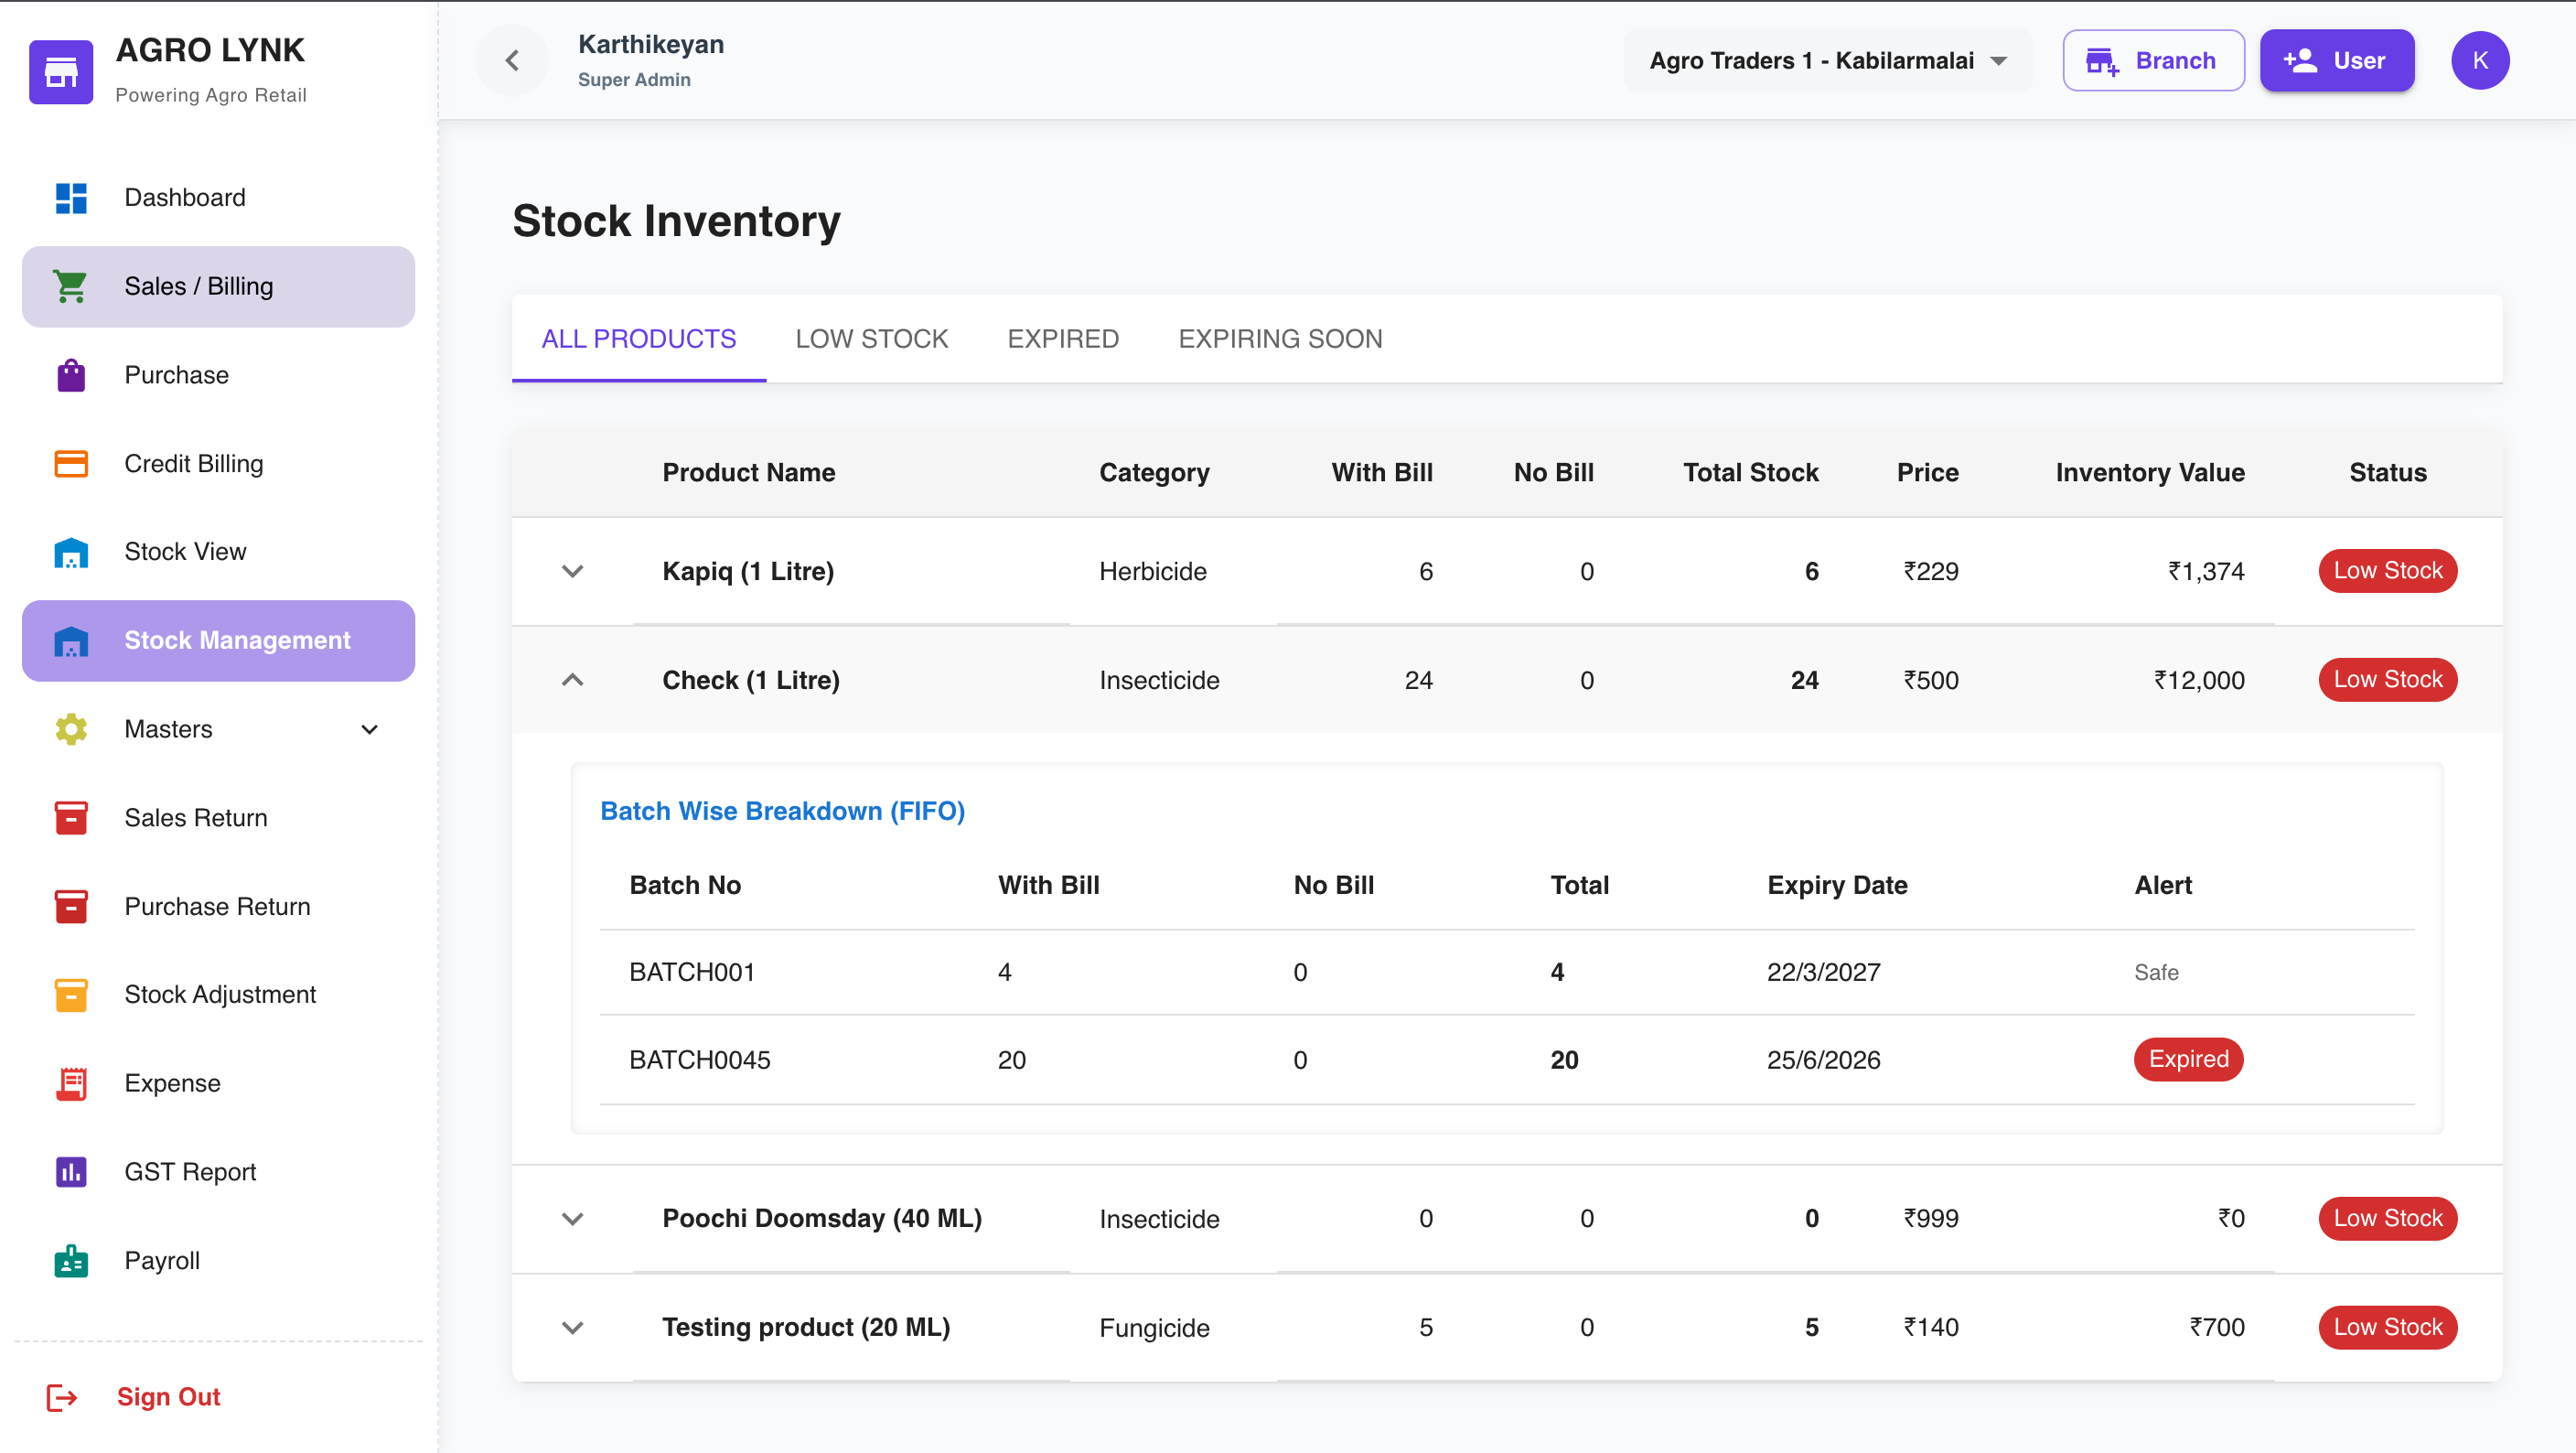Click the AGRO LYNK store logo icon
The width and height of the screenshot is (2576, 1453).
61,72
